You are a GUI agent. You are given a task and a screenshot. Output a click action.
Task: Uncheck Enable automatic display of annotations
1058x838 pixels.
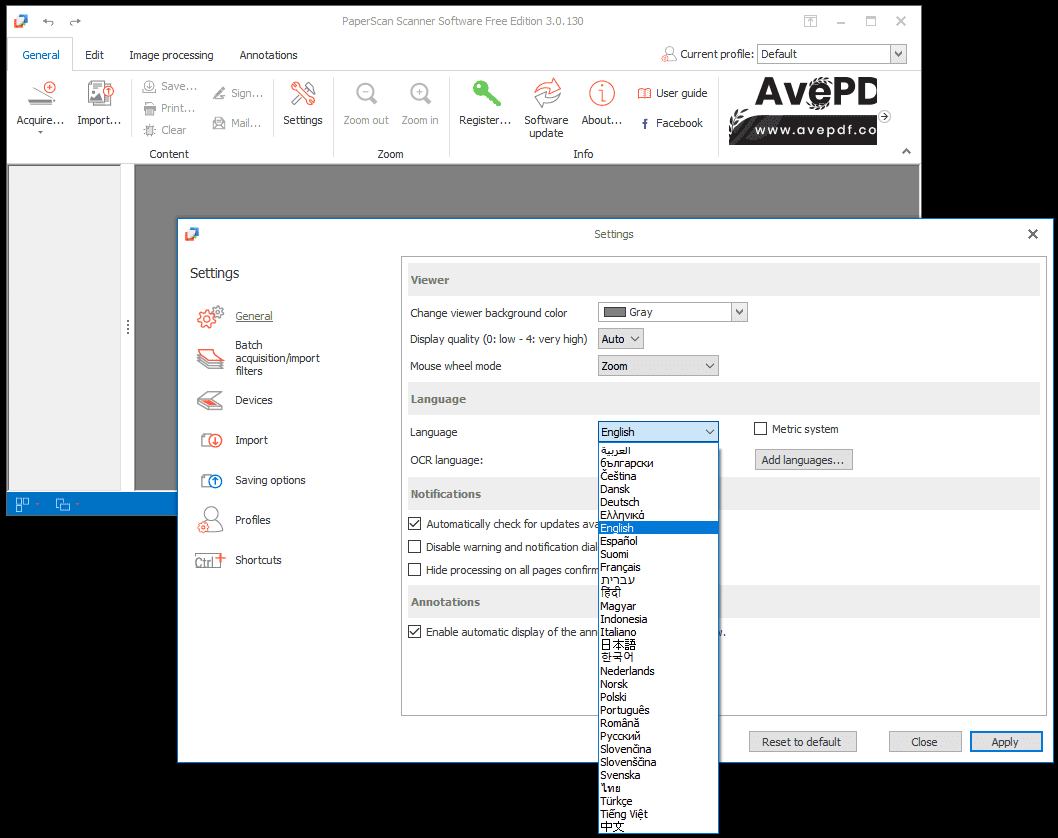click(x=415, y=632)
